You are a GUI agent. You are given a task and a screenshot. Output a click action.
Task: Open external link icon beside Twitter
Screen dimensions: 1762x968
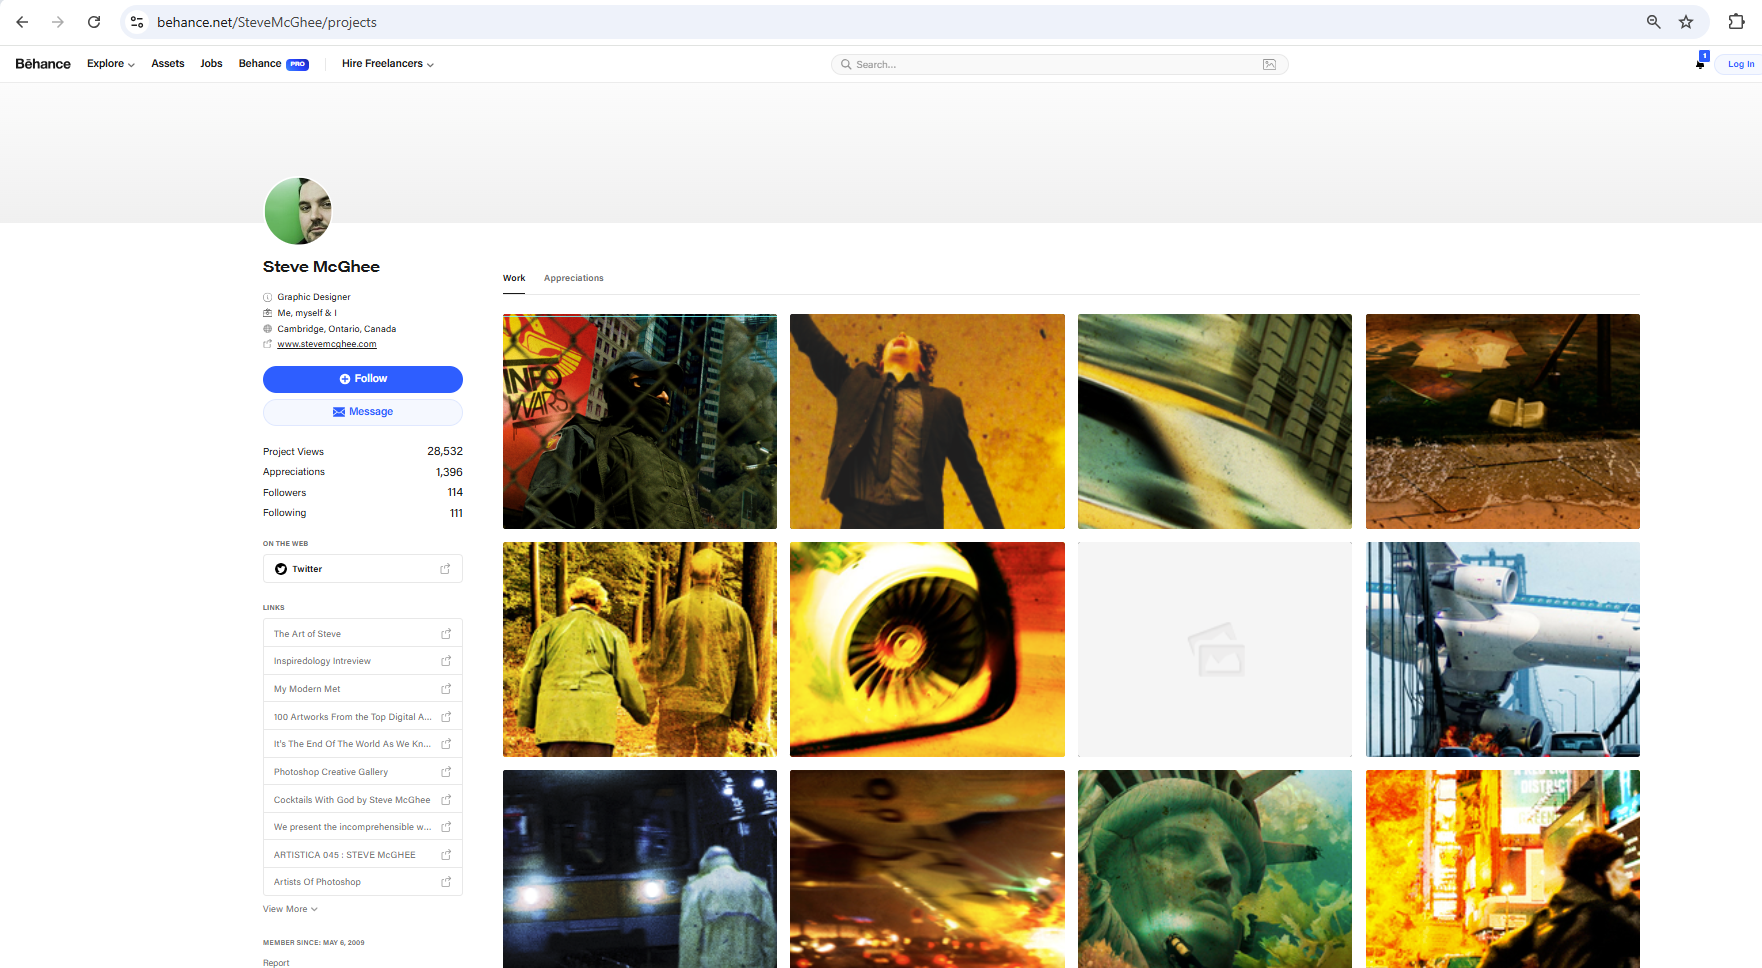click(445, 569)
